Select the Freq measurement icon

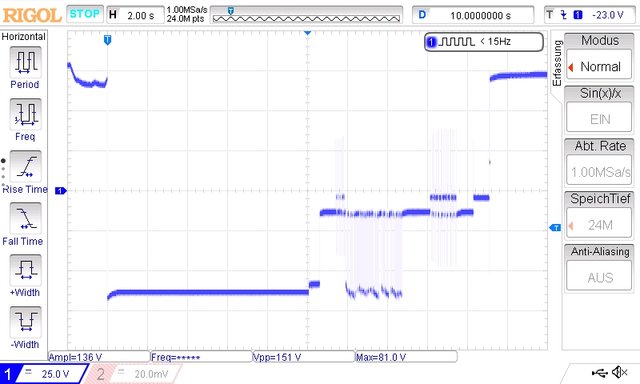[25, 114]
